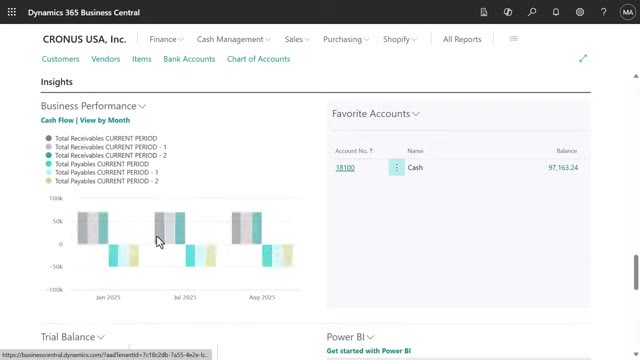Go to the Customers list
The width and height of the screenshot is (640, 360).
coord(60,59)
